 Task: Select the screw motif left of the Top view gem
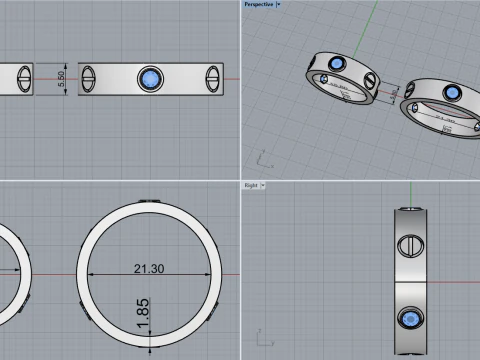point(88,79)
